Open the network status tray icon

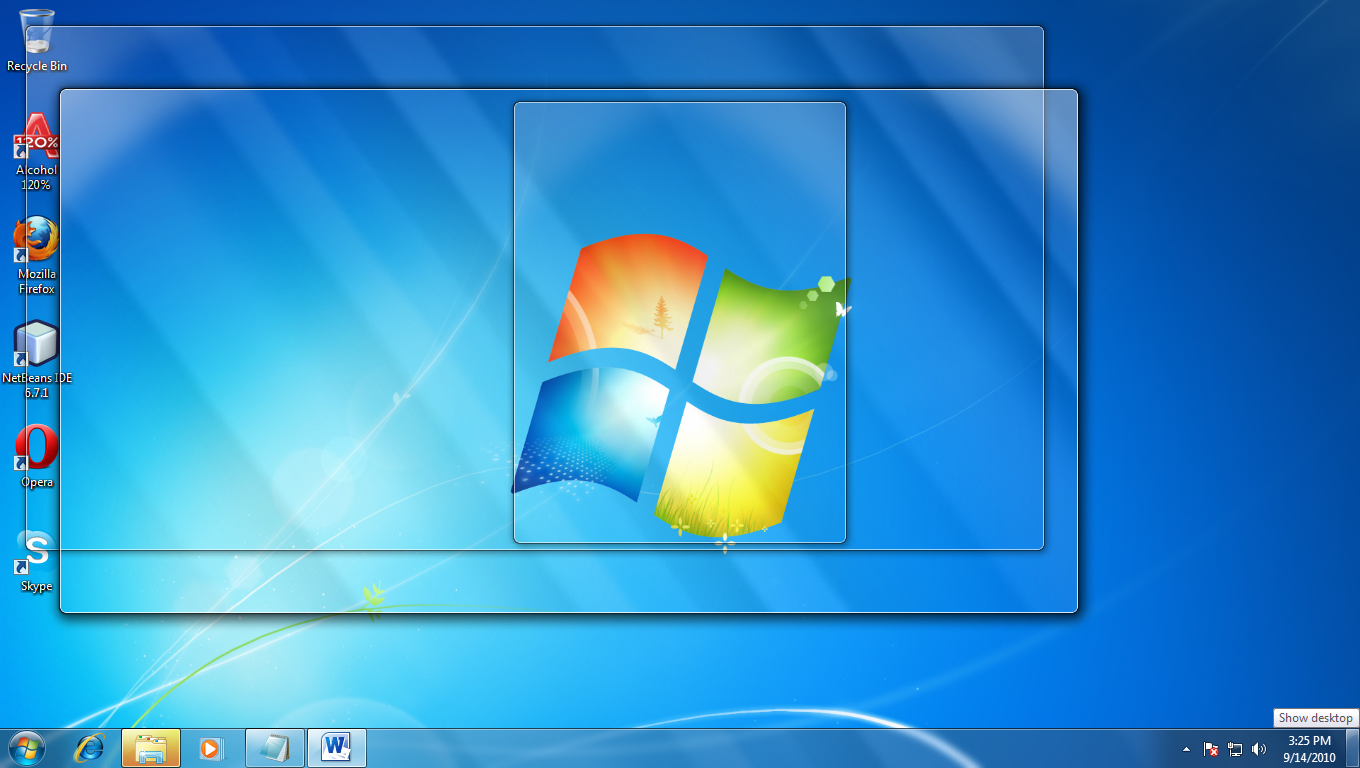1235,749
